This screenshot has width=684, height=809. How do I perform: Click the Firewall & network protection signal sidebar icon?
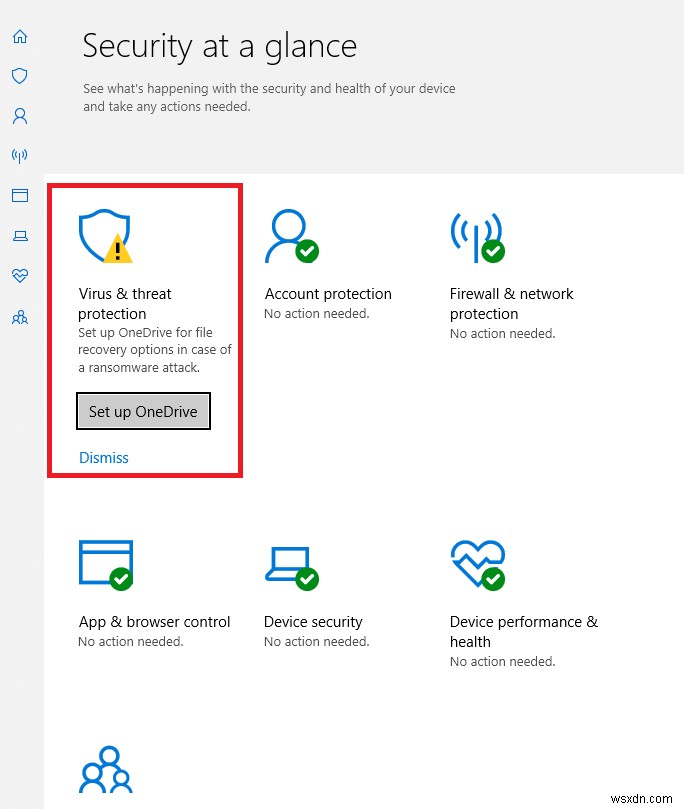tap(19, 156)
